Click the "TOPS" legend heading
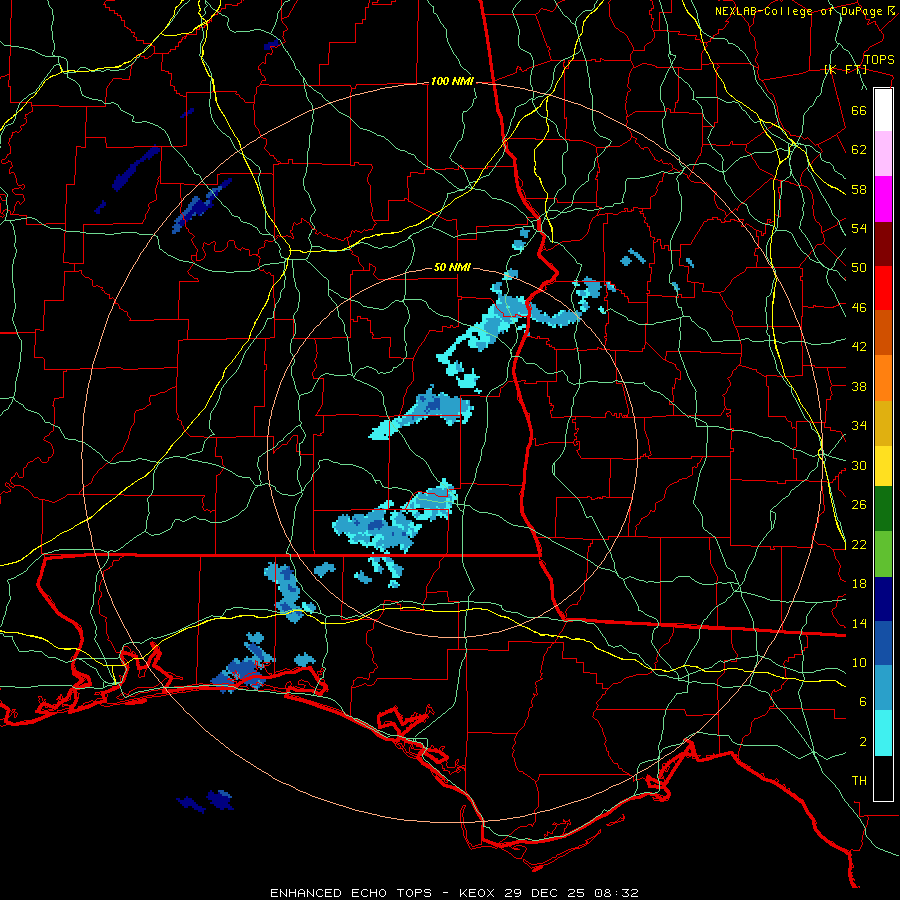Viewport: 900px width, 900px height. (879, 60)
